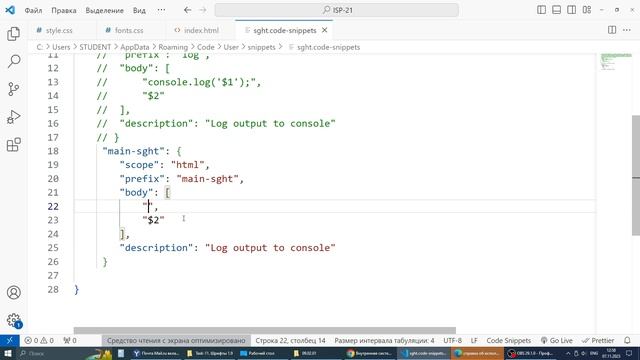Screen dimensions: 640x360
Task: Click the Code breadcrumb segment
Action: (x=206, y=47)
